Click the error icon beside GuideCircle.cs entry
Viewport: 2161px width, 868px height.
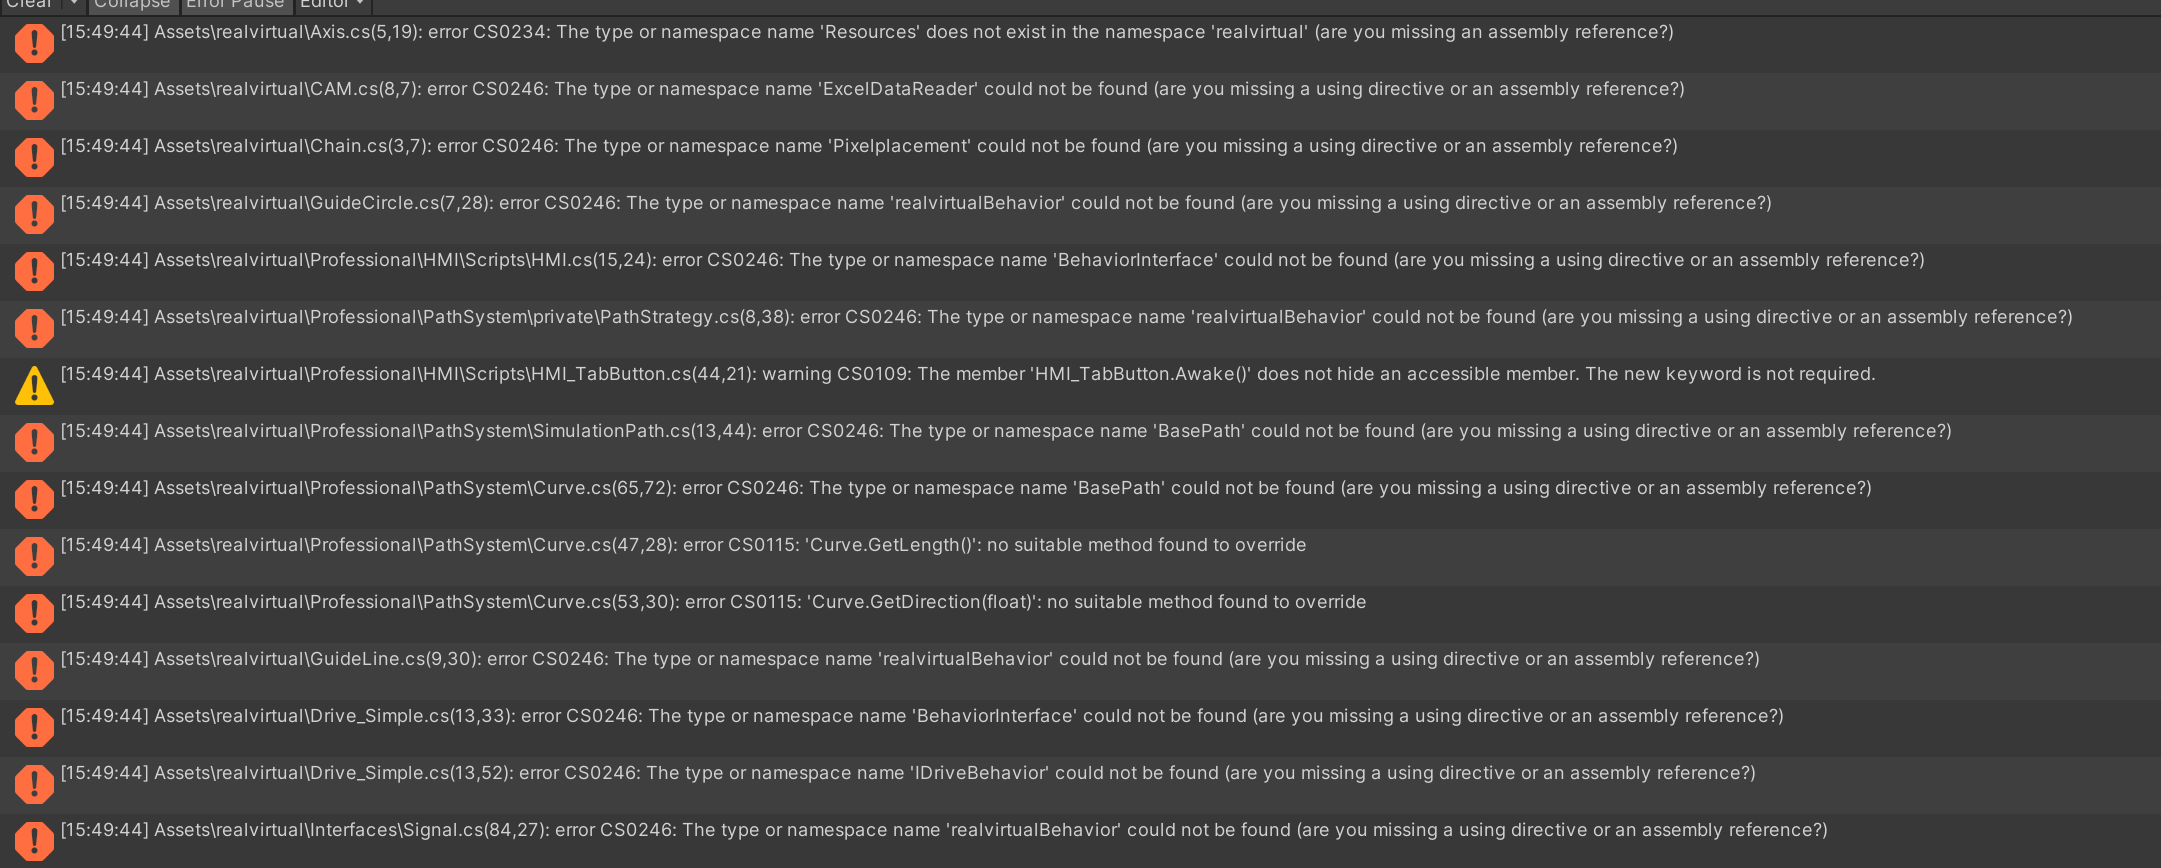[x=34, y=214]
